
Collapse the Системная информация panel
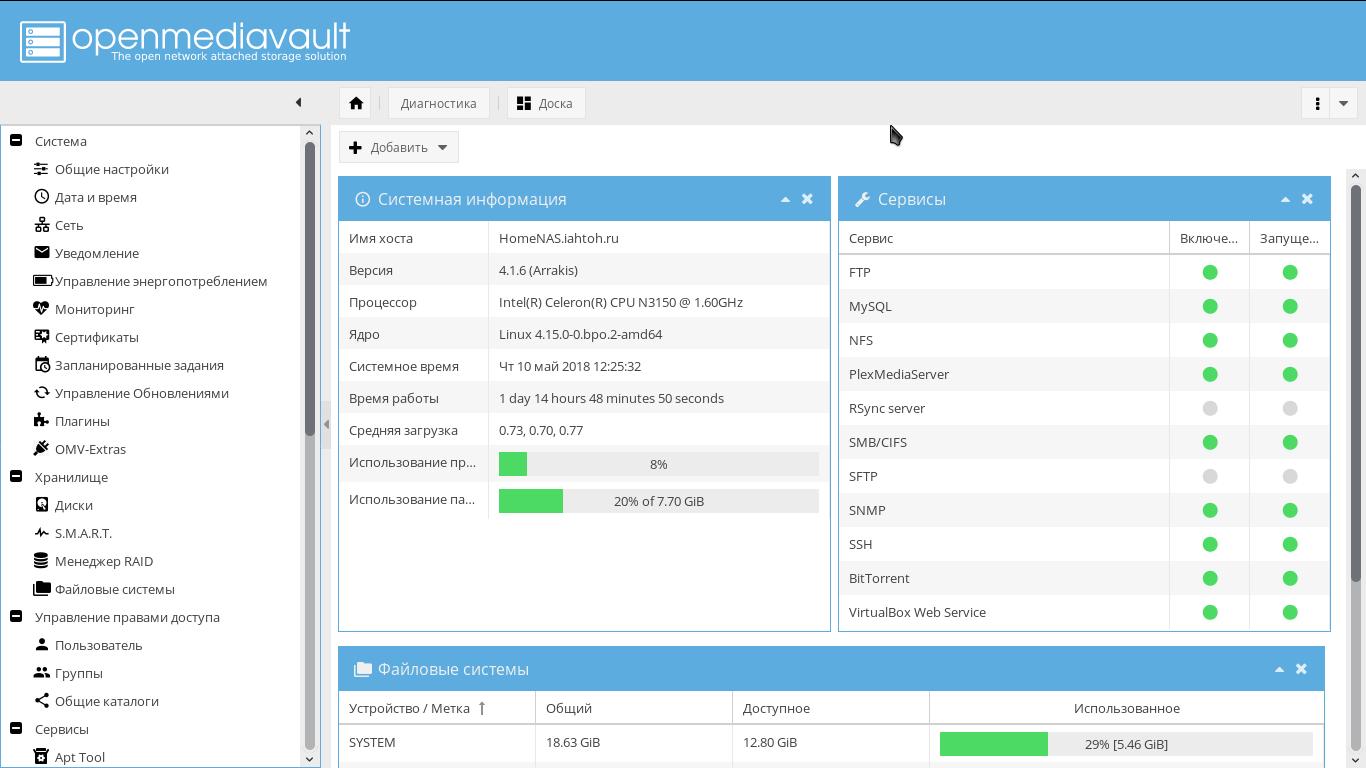pyautogui.click(x=785, y=199)
